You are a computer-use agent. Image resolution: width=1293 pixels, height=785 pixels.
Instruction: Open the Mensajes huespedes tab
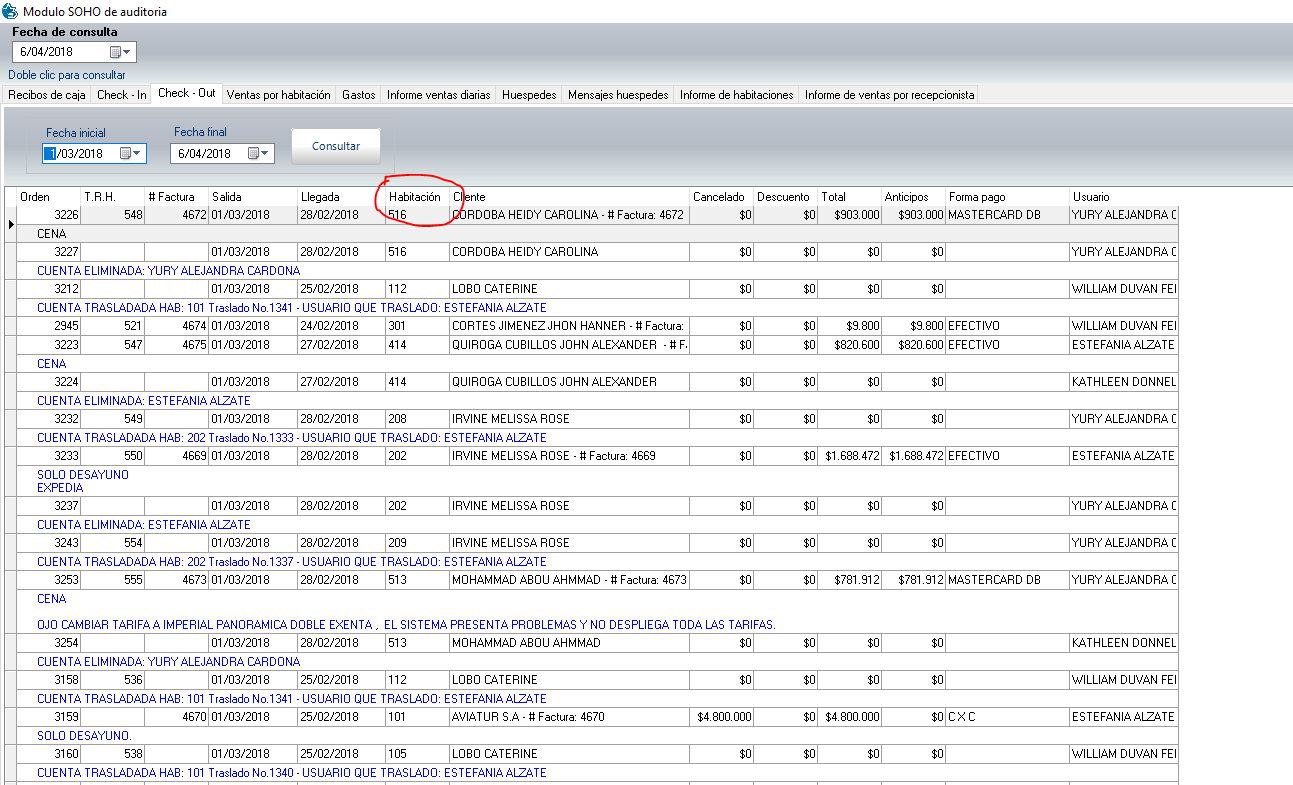coord(618,95)
